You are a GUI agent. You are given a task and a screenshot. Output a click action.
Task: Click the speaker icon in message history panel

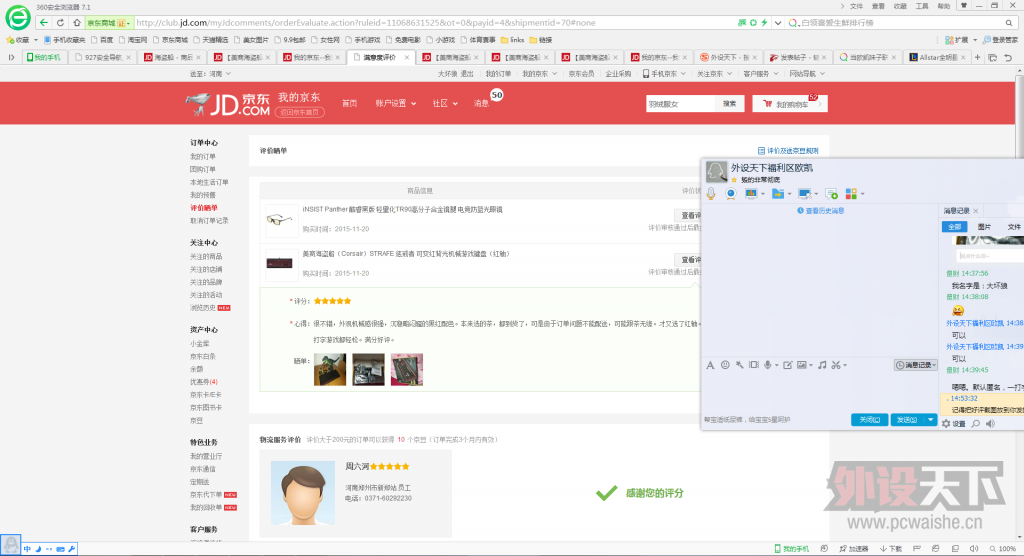pos(991,423)
